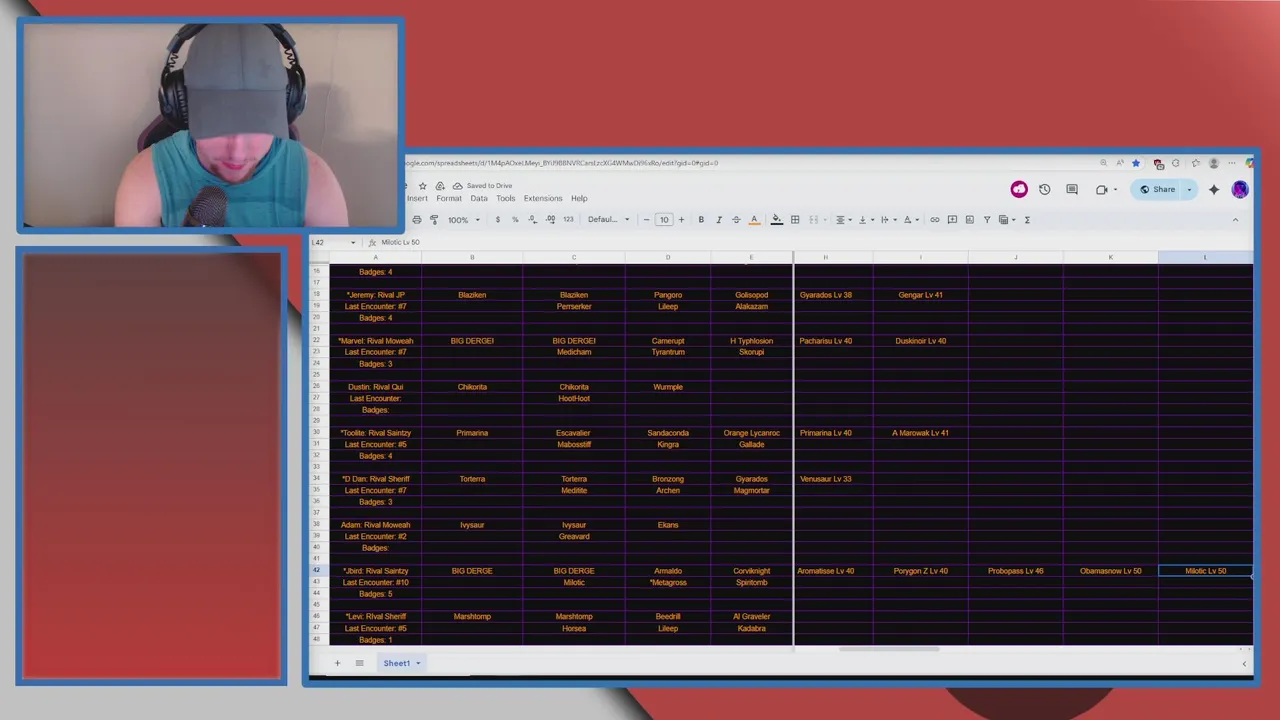The height and width of the screenshot is (720, 1280).
Task: Click the browser zoom magnifier icon
Action: coord(1103,163)
